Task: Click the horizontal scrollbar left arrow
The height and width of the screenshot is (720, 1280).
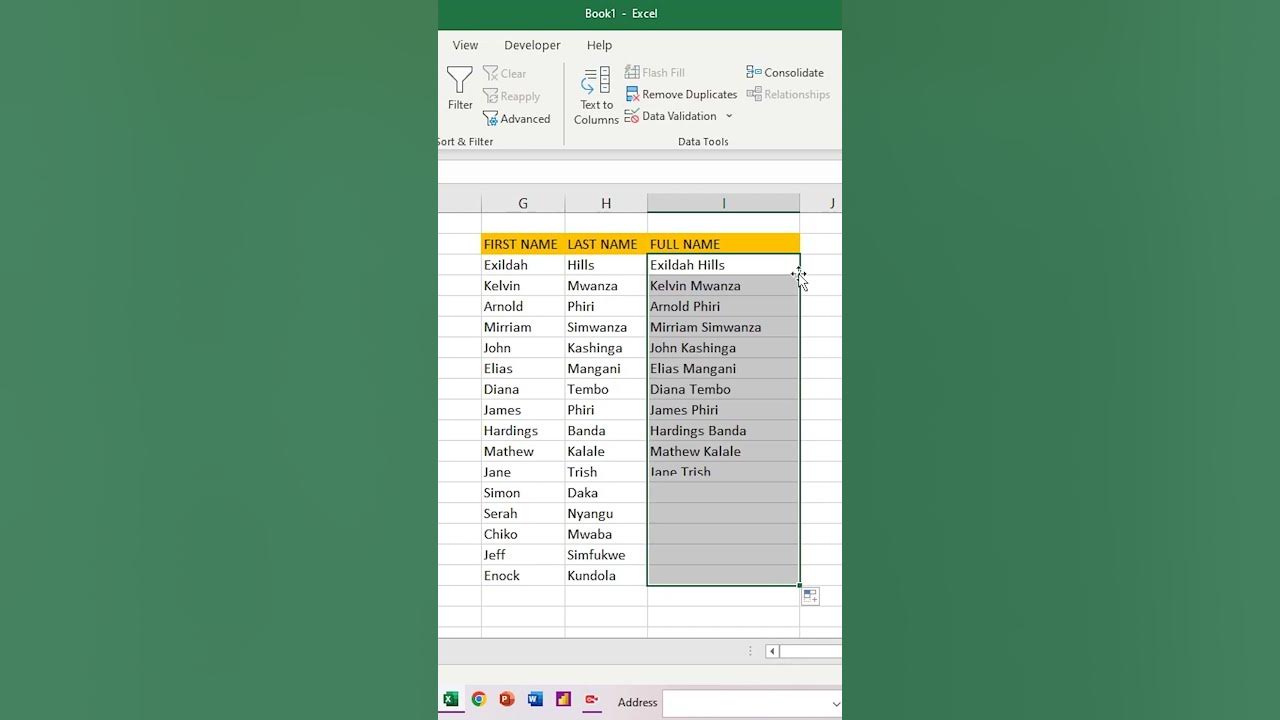Action: pyautogui.click(x=772, y=651)
